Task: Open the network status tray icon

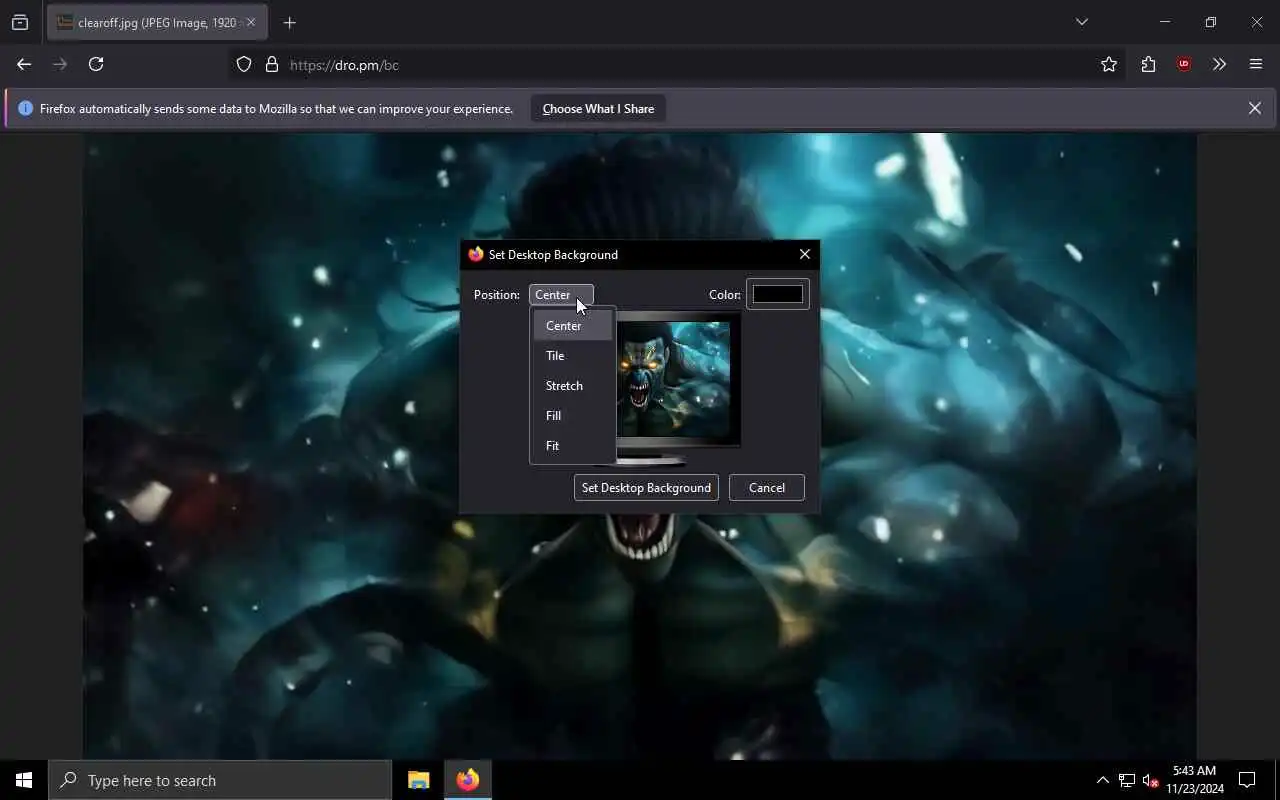Action: pyautogui.click(x=1126, y=780)
